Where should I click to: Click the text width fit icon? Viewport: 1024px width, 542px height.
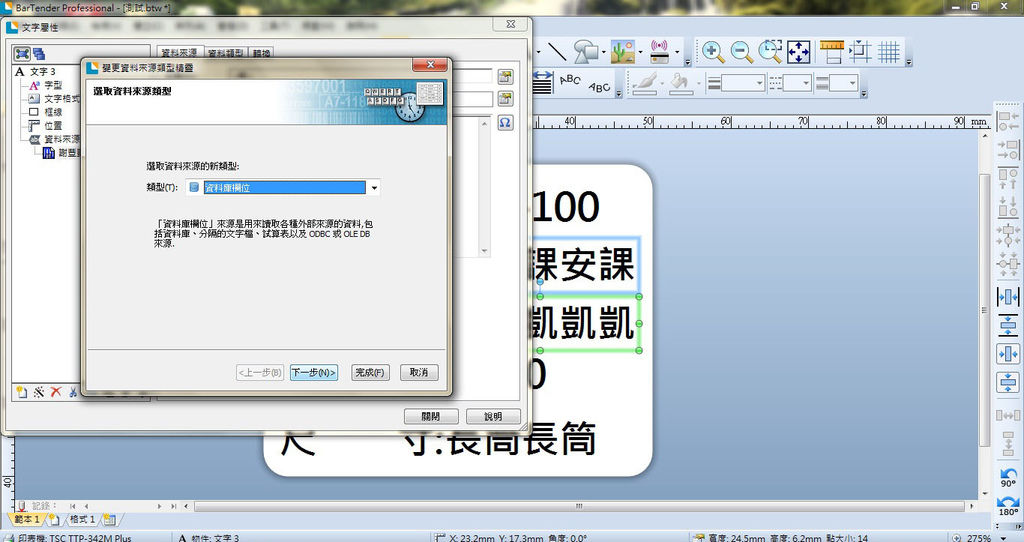coord(542,83)
